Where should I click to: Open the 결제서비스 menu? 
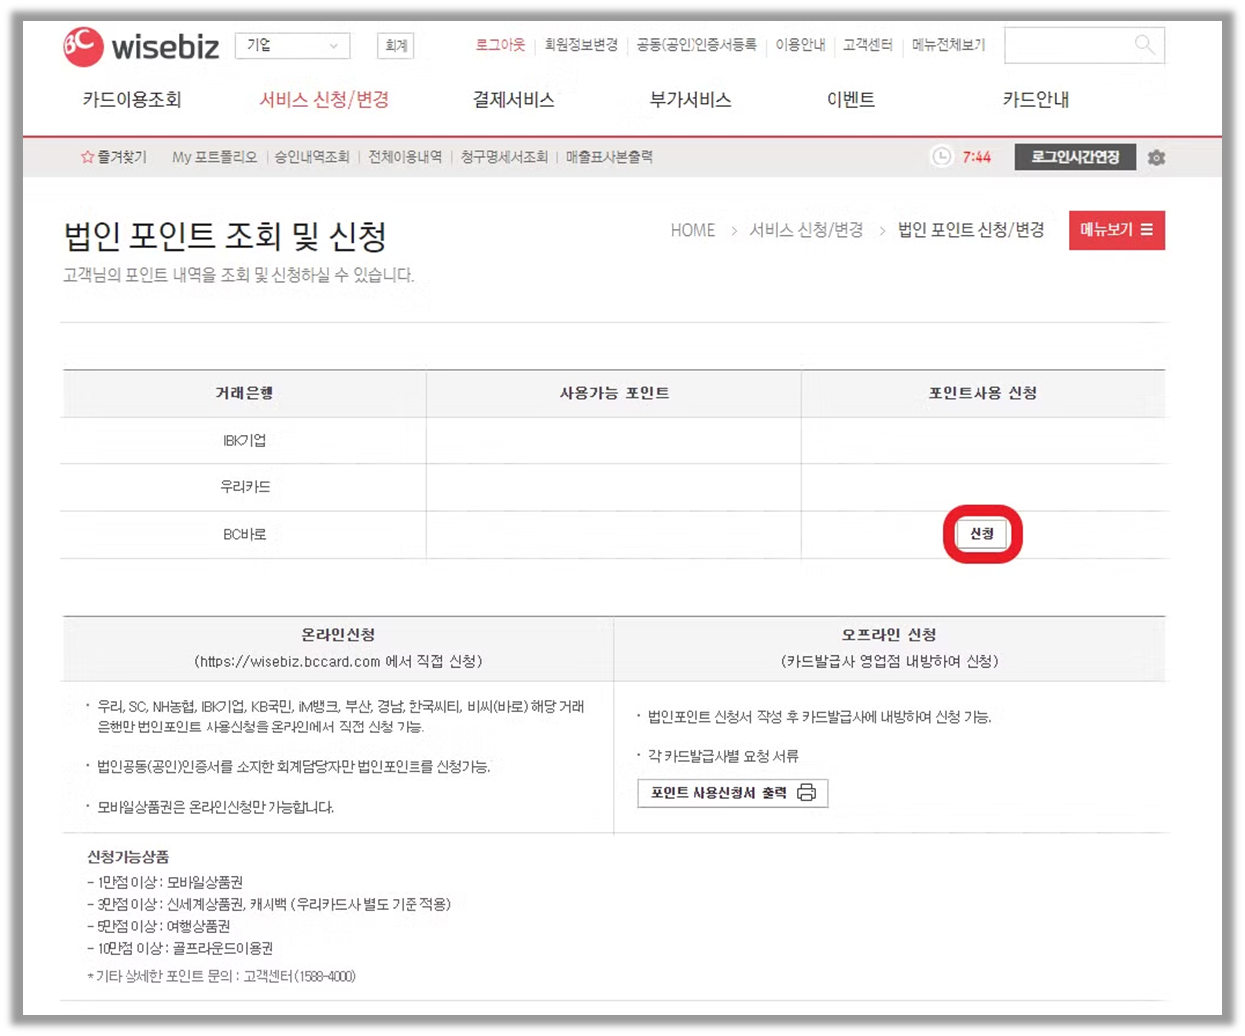click(513, 100)
